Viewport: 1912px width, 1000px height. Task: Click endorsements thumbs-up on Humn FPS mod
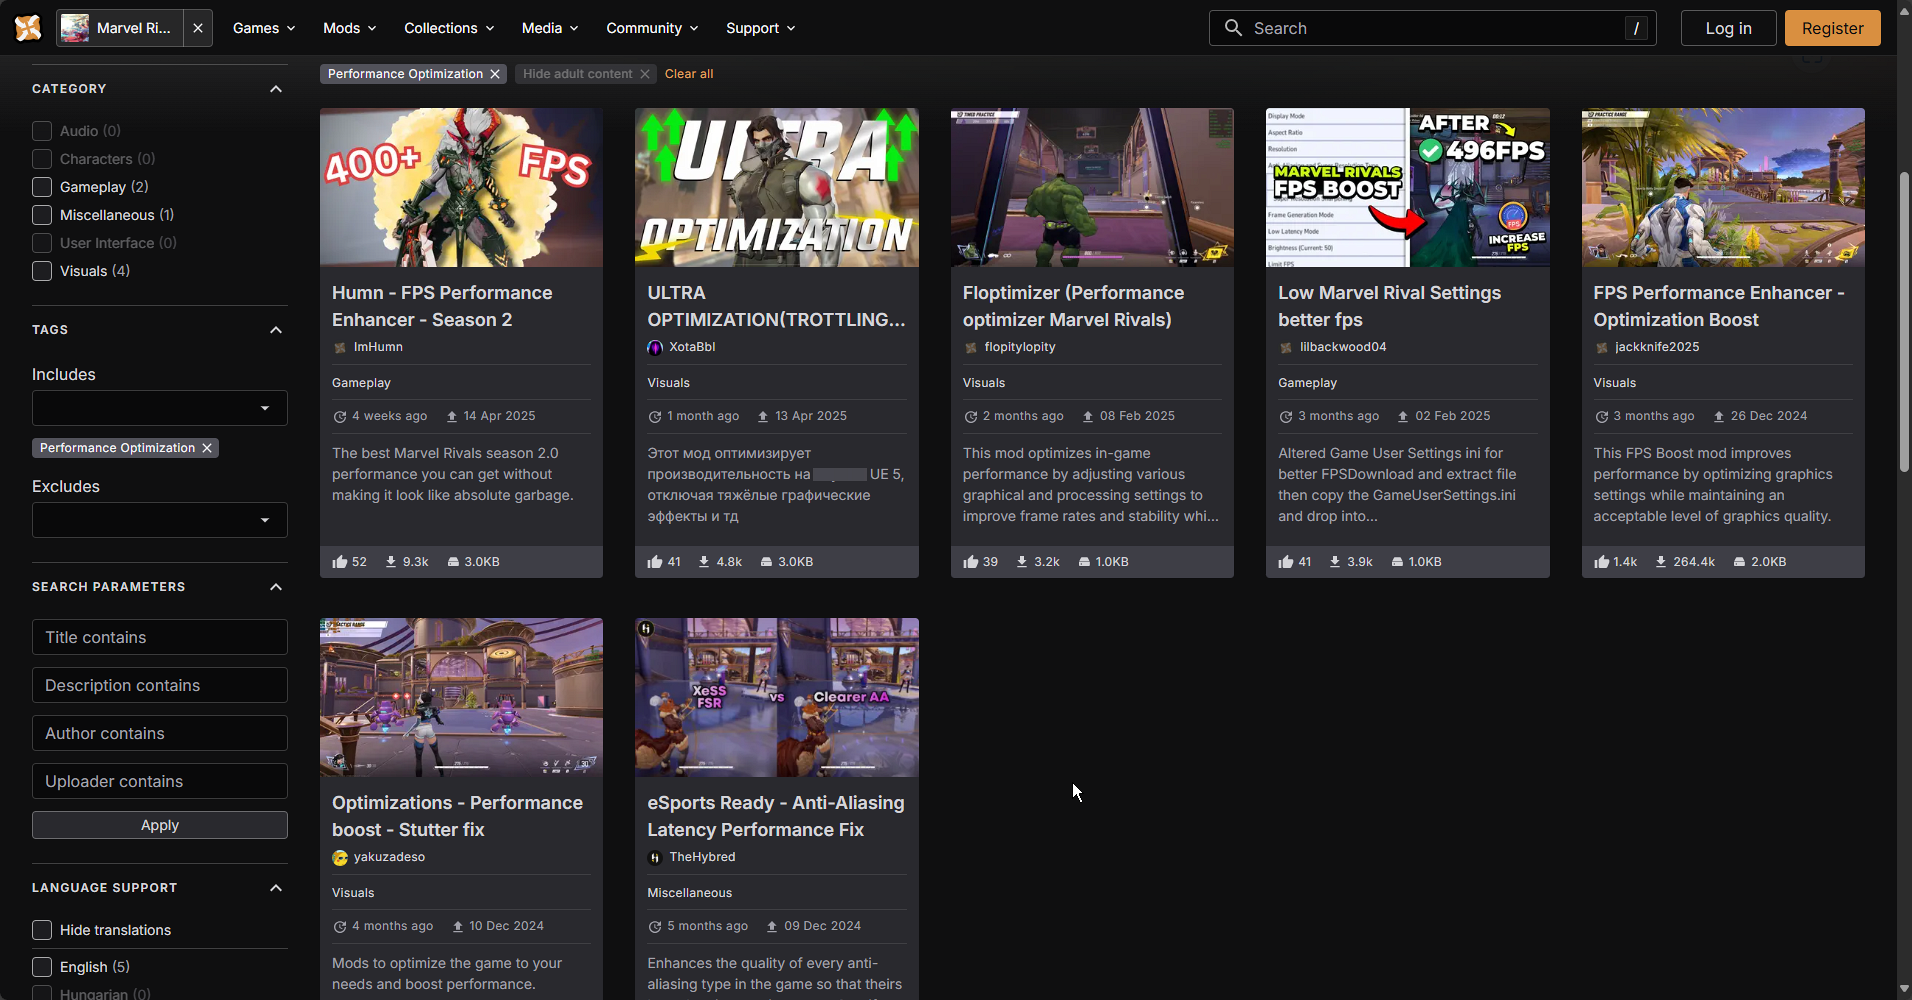pyautogui.click(x=340, y=562)
